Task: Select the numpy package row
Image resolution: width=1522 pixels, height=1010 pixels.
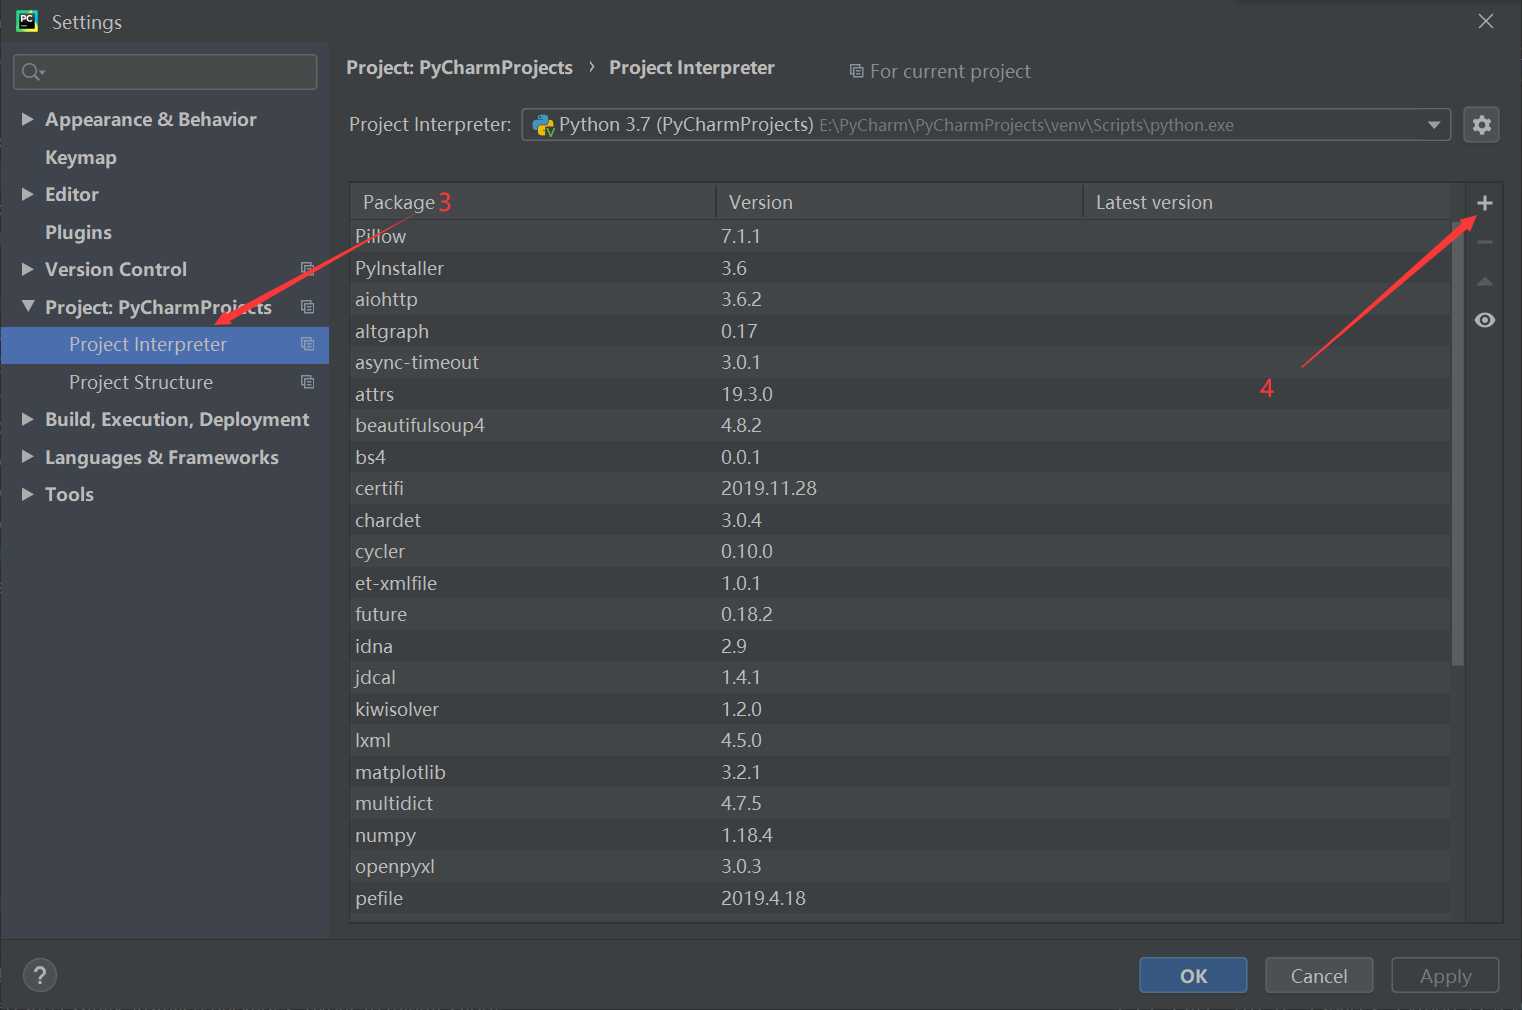Action: pos(900,835)
